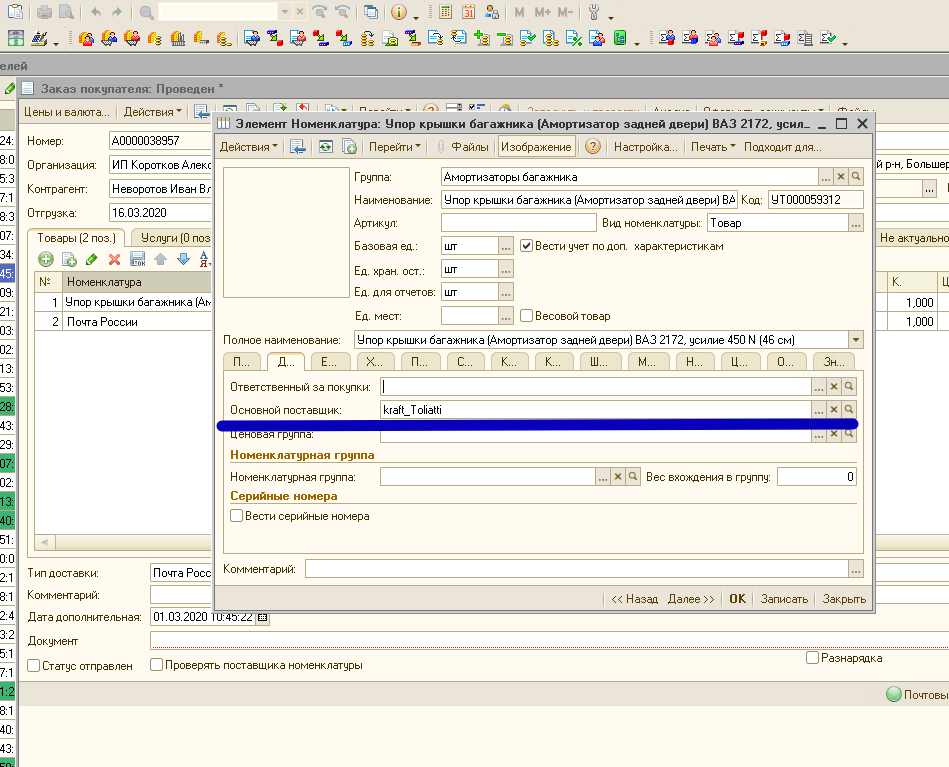The image size is (949, 767).
Task: Click the pencil edit icon in Товары toolbar
Action: 91,259
